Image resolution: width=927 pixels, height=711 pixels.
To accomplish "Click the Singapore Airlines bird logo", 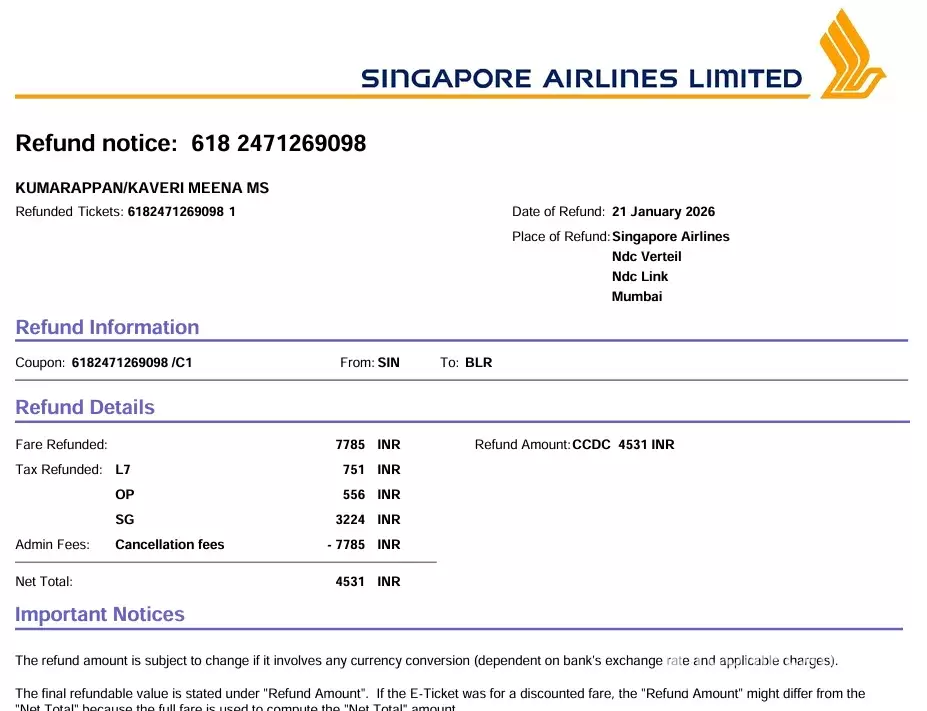I will (851, 54).
